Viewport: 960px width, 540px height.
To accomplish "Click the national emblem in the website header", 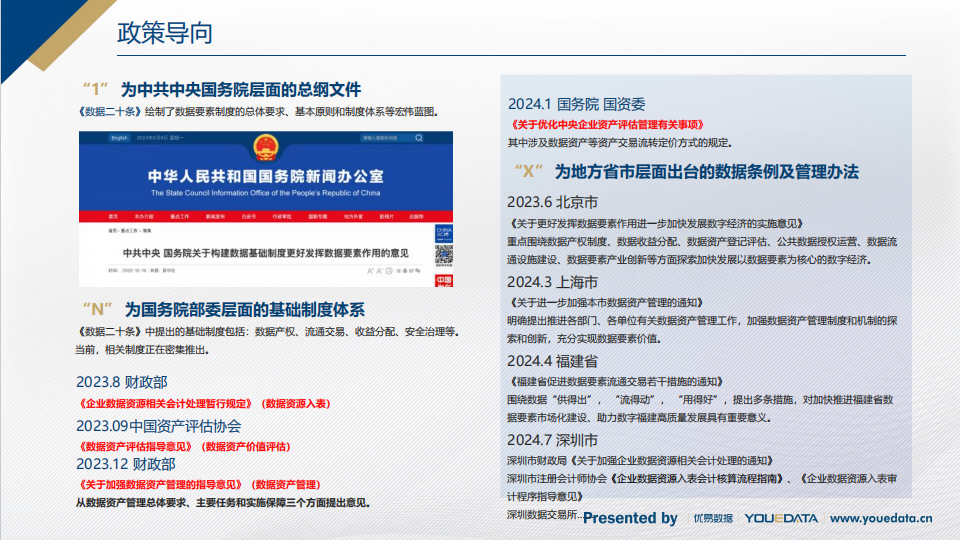I will point(265,150).
